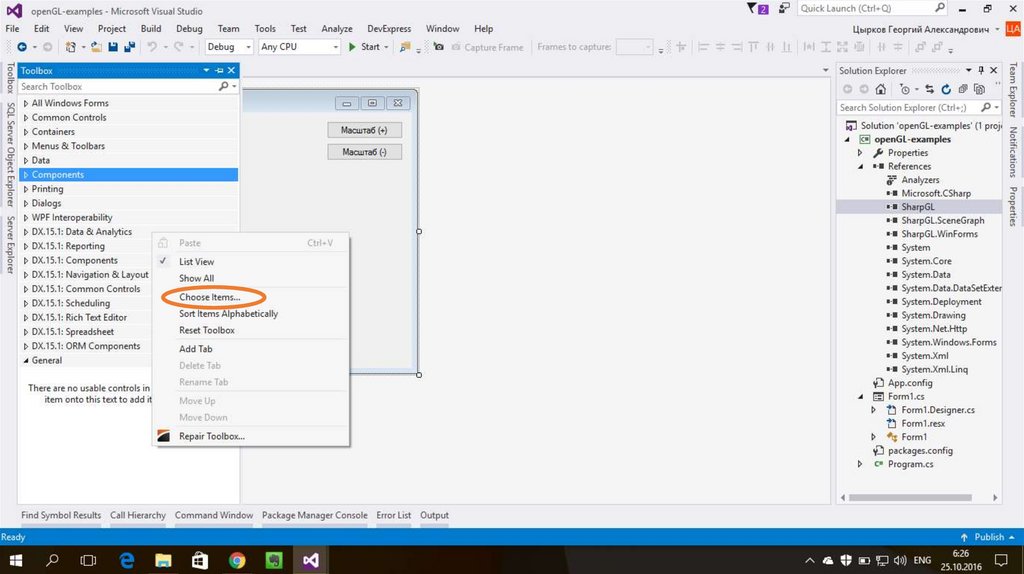Screen dimensions: 1024x574
Task: Select the SharpGL.WinForms reference
Action: 939,234
